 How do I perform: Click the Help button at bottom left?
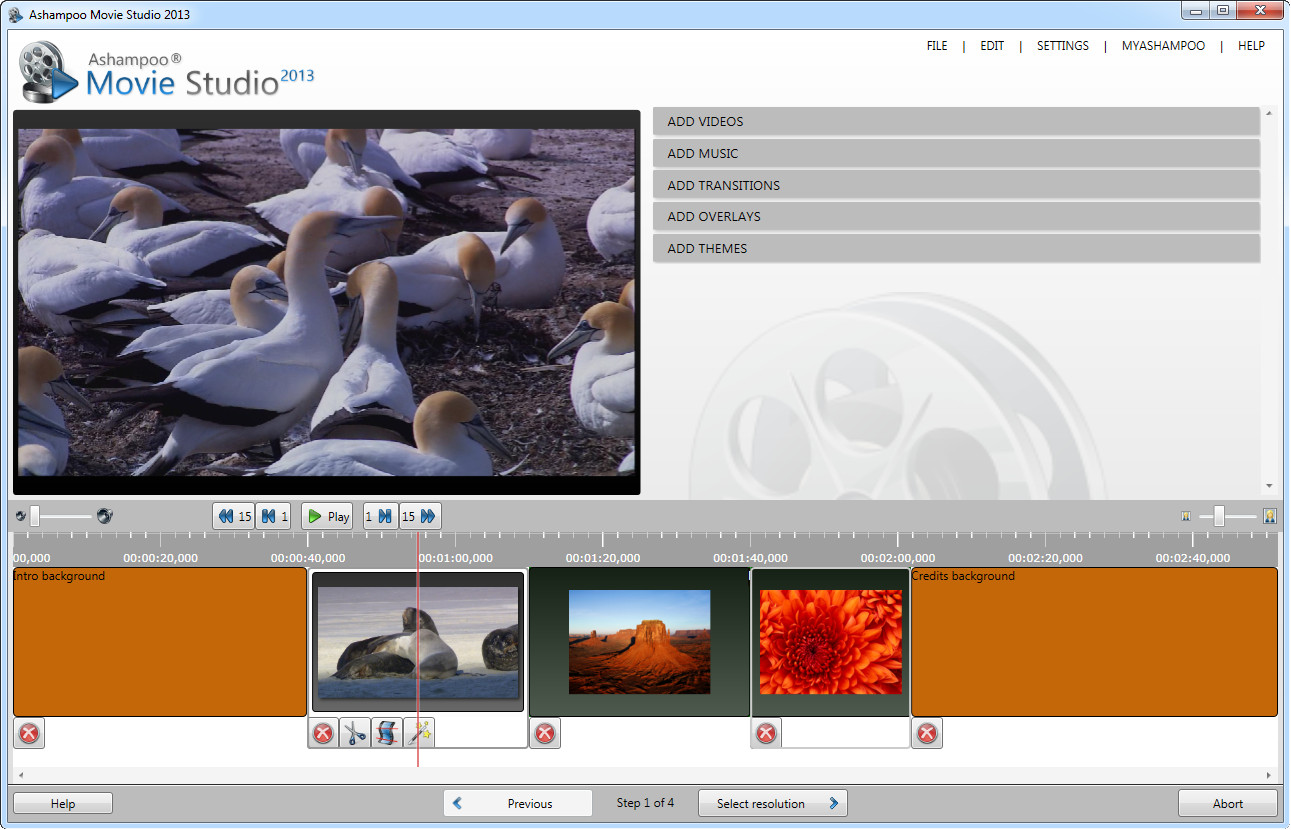click(63, 803)
